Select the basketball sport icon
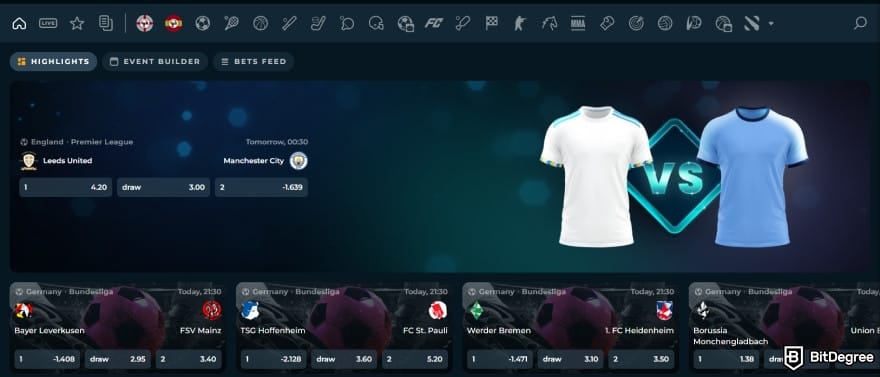 (260, 24)
